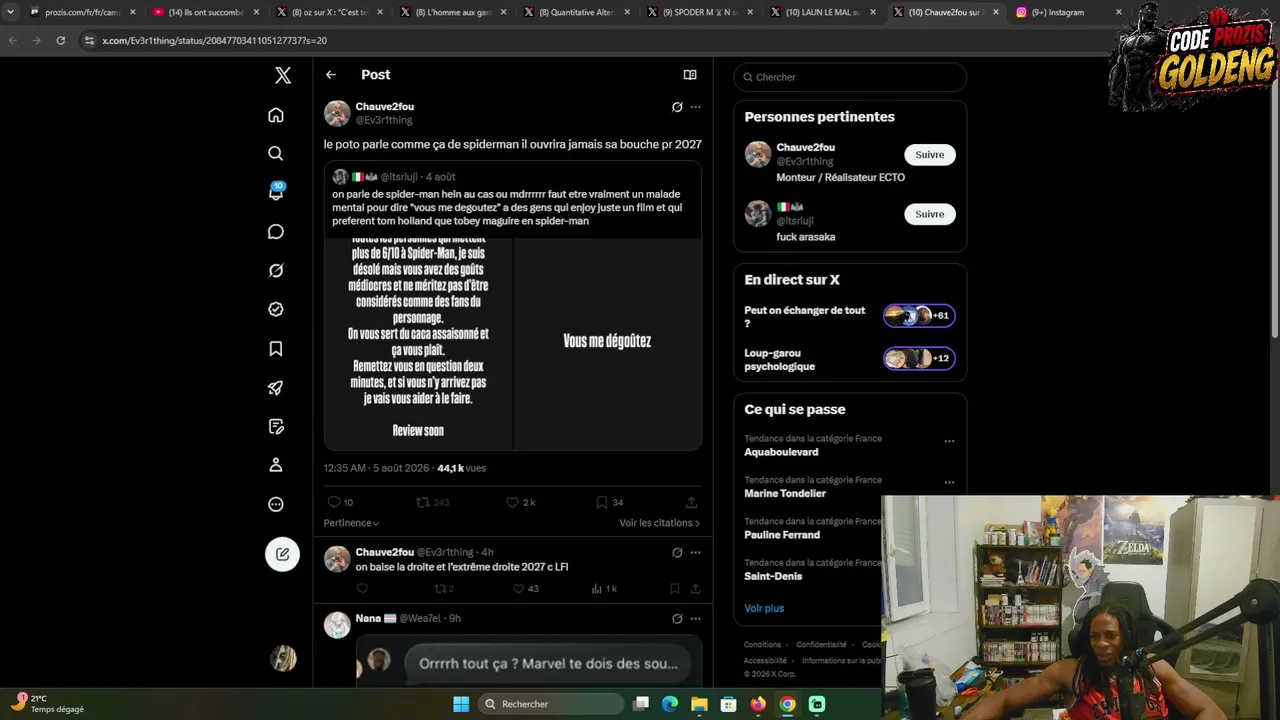The image size is (1280, 720).
Task: Open the More circle icon in sidebar
Action: (x=276, y=505)
